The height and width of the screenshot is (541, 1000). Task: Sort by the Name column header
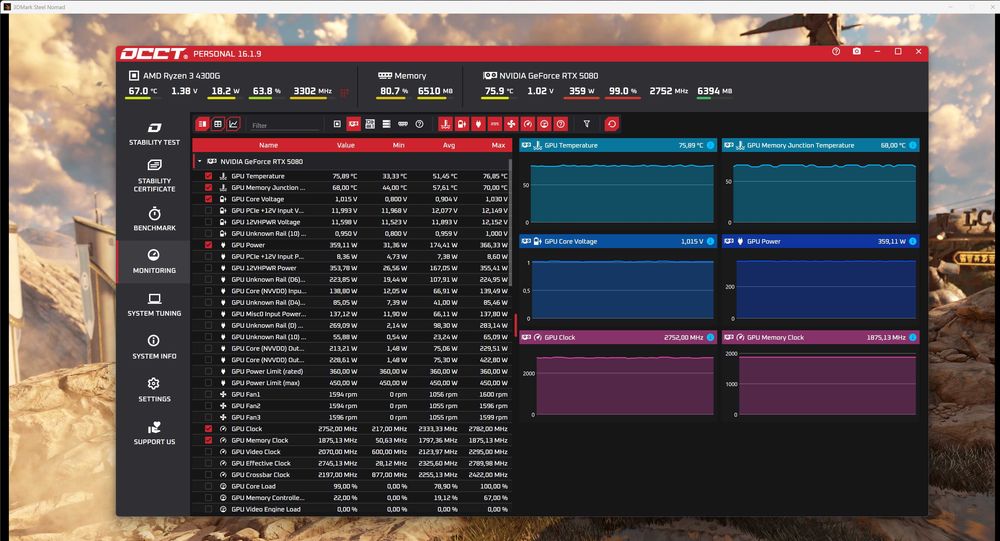(268, 145)
